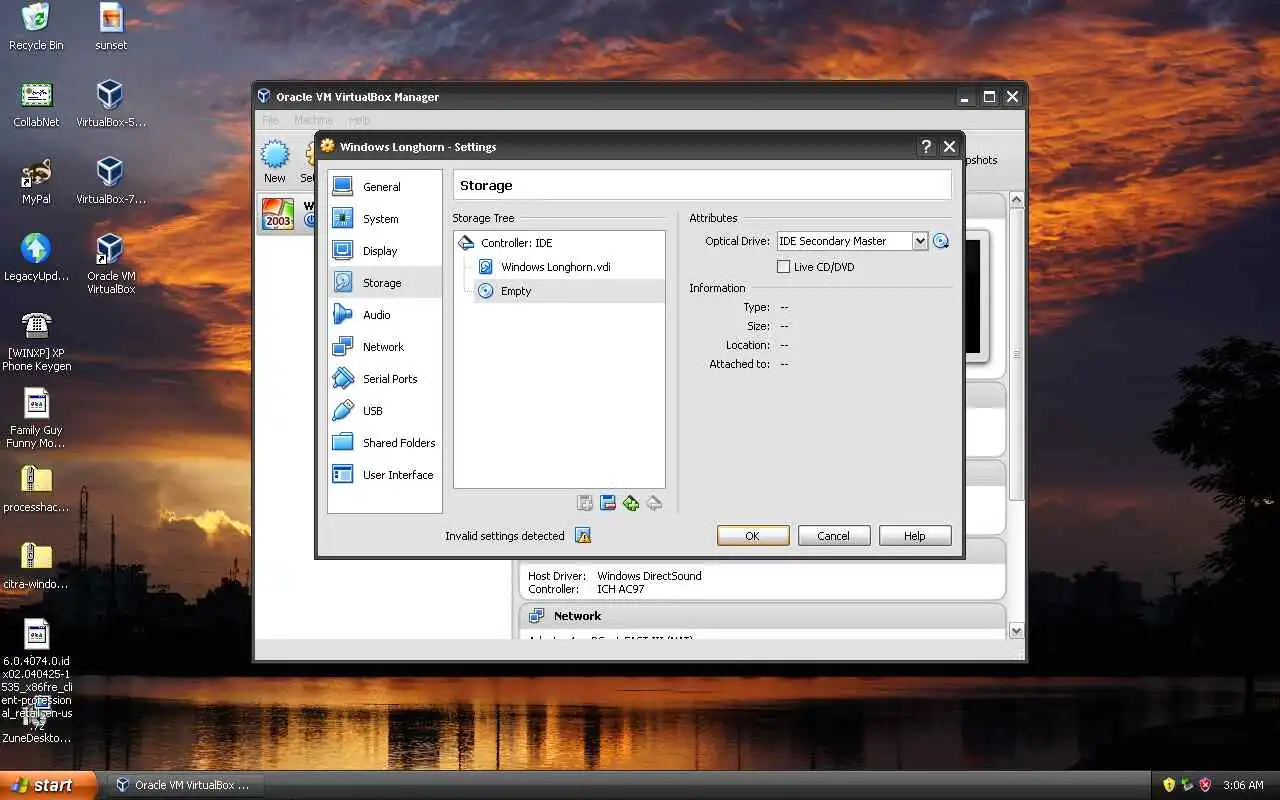Click the question mark help button in title bar

pos(926,147)
